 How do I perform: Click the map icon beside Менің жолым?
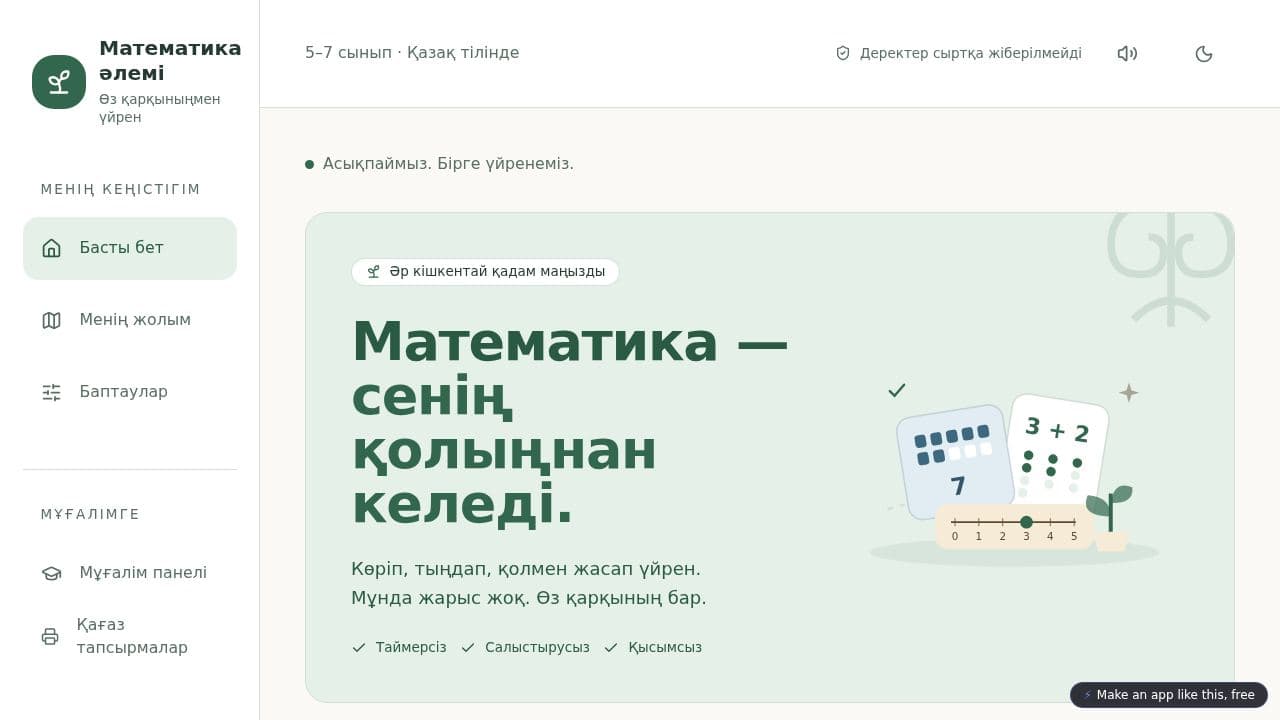(x=52, y=320)
